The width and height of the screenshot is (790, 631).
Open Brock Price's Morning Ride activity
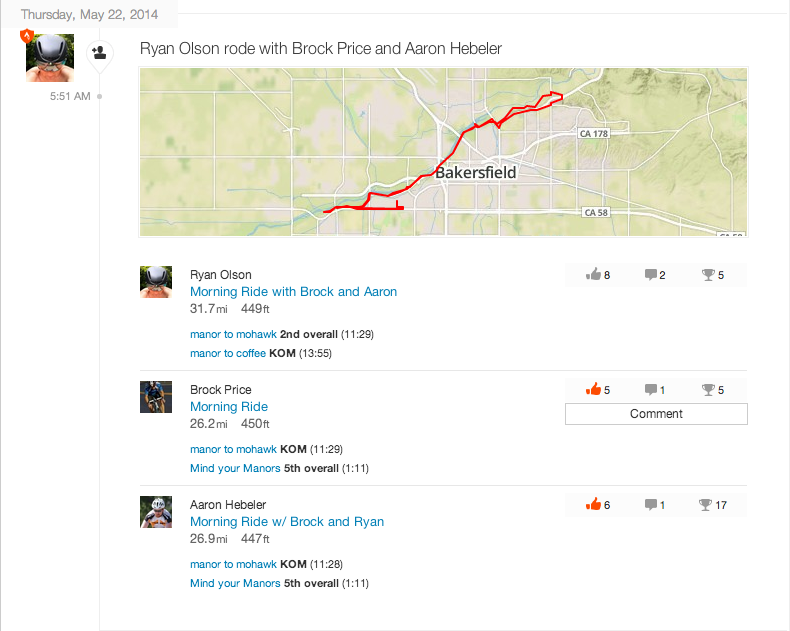tap(229, 407)
